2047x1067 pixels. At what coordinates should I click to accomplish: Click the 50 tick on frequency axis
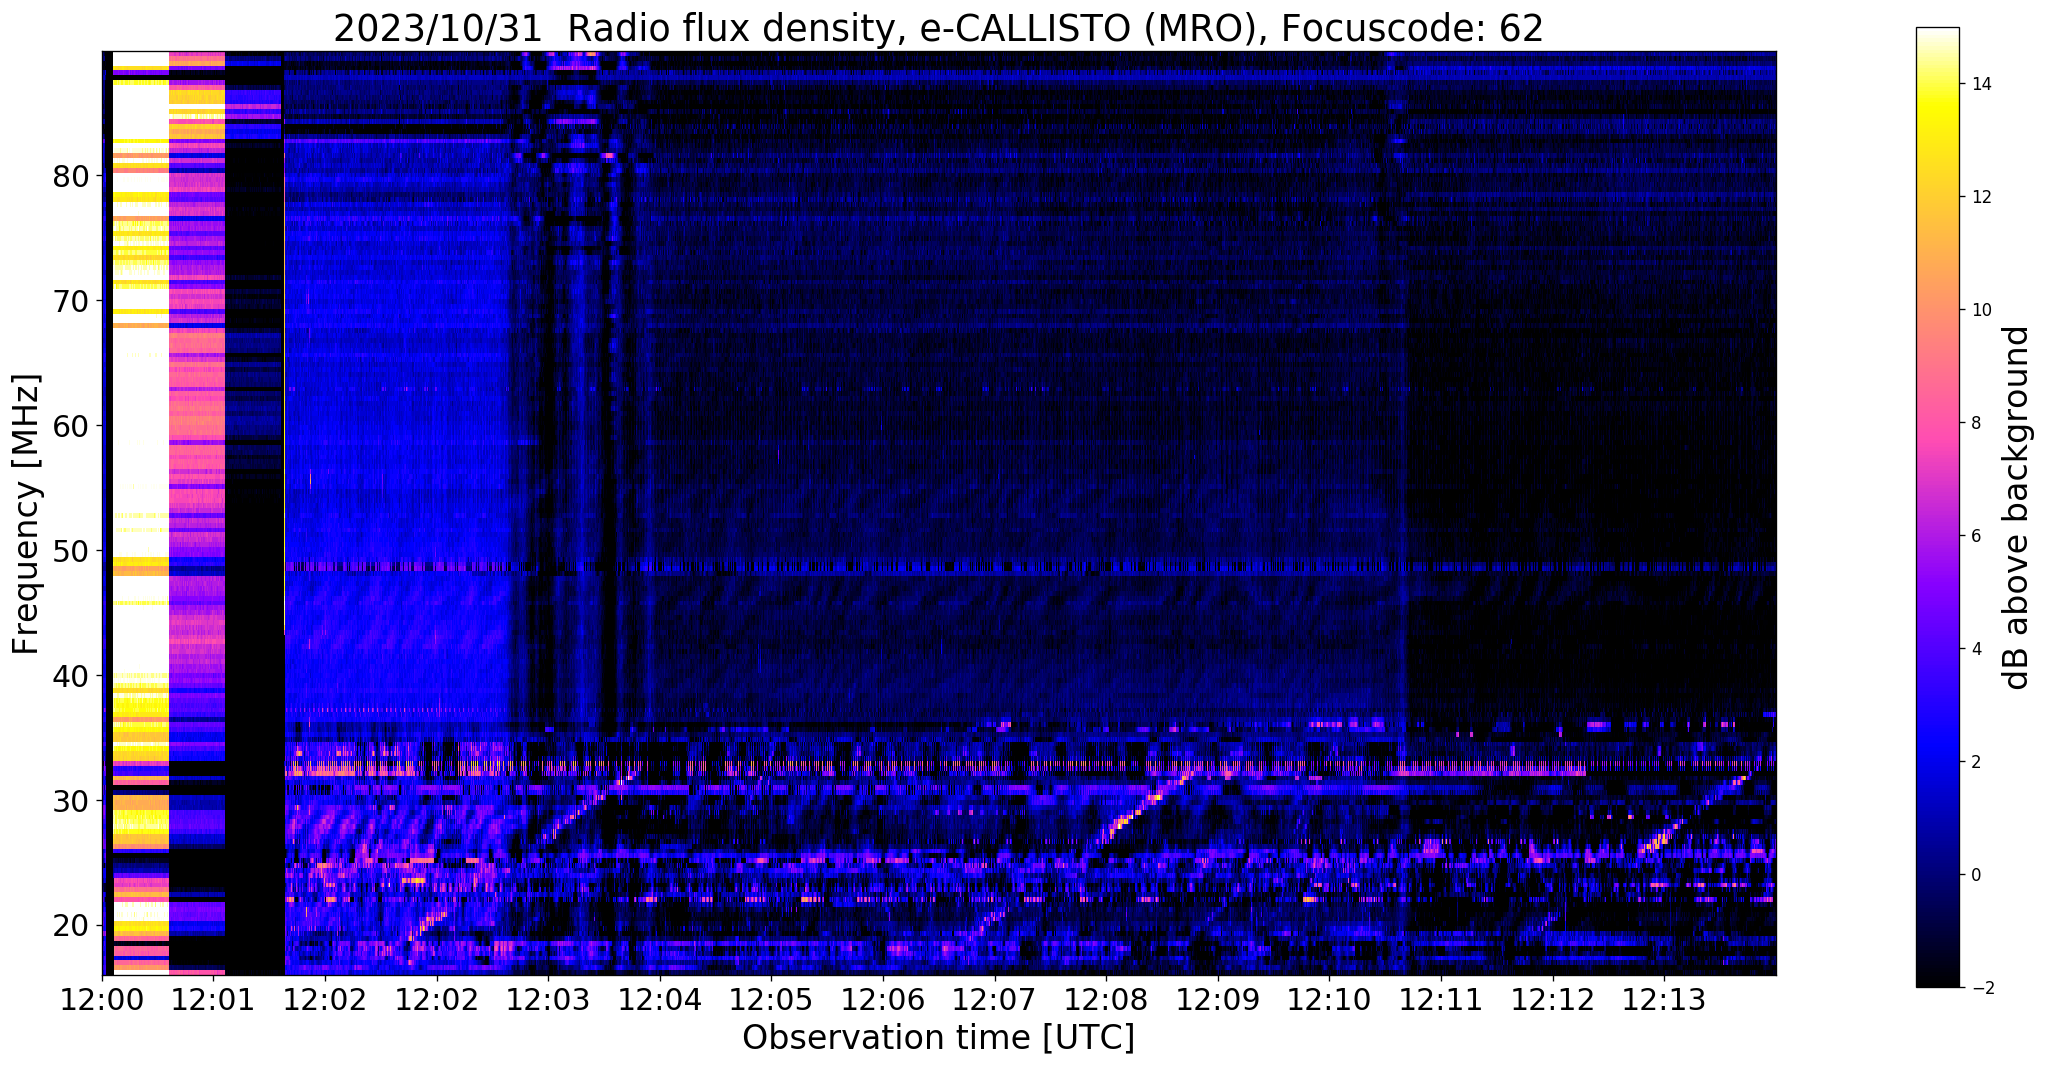pos(71,552)
